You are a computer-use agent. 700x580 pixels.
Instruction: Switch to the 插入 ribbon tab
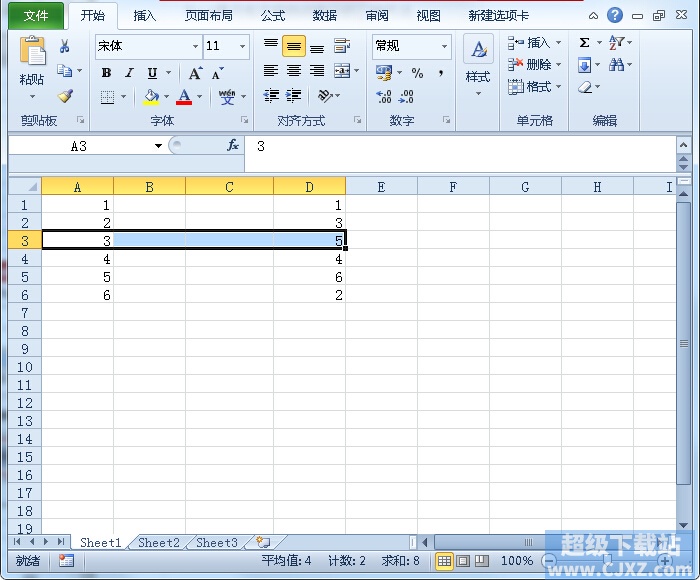tap(144, 16)
